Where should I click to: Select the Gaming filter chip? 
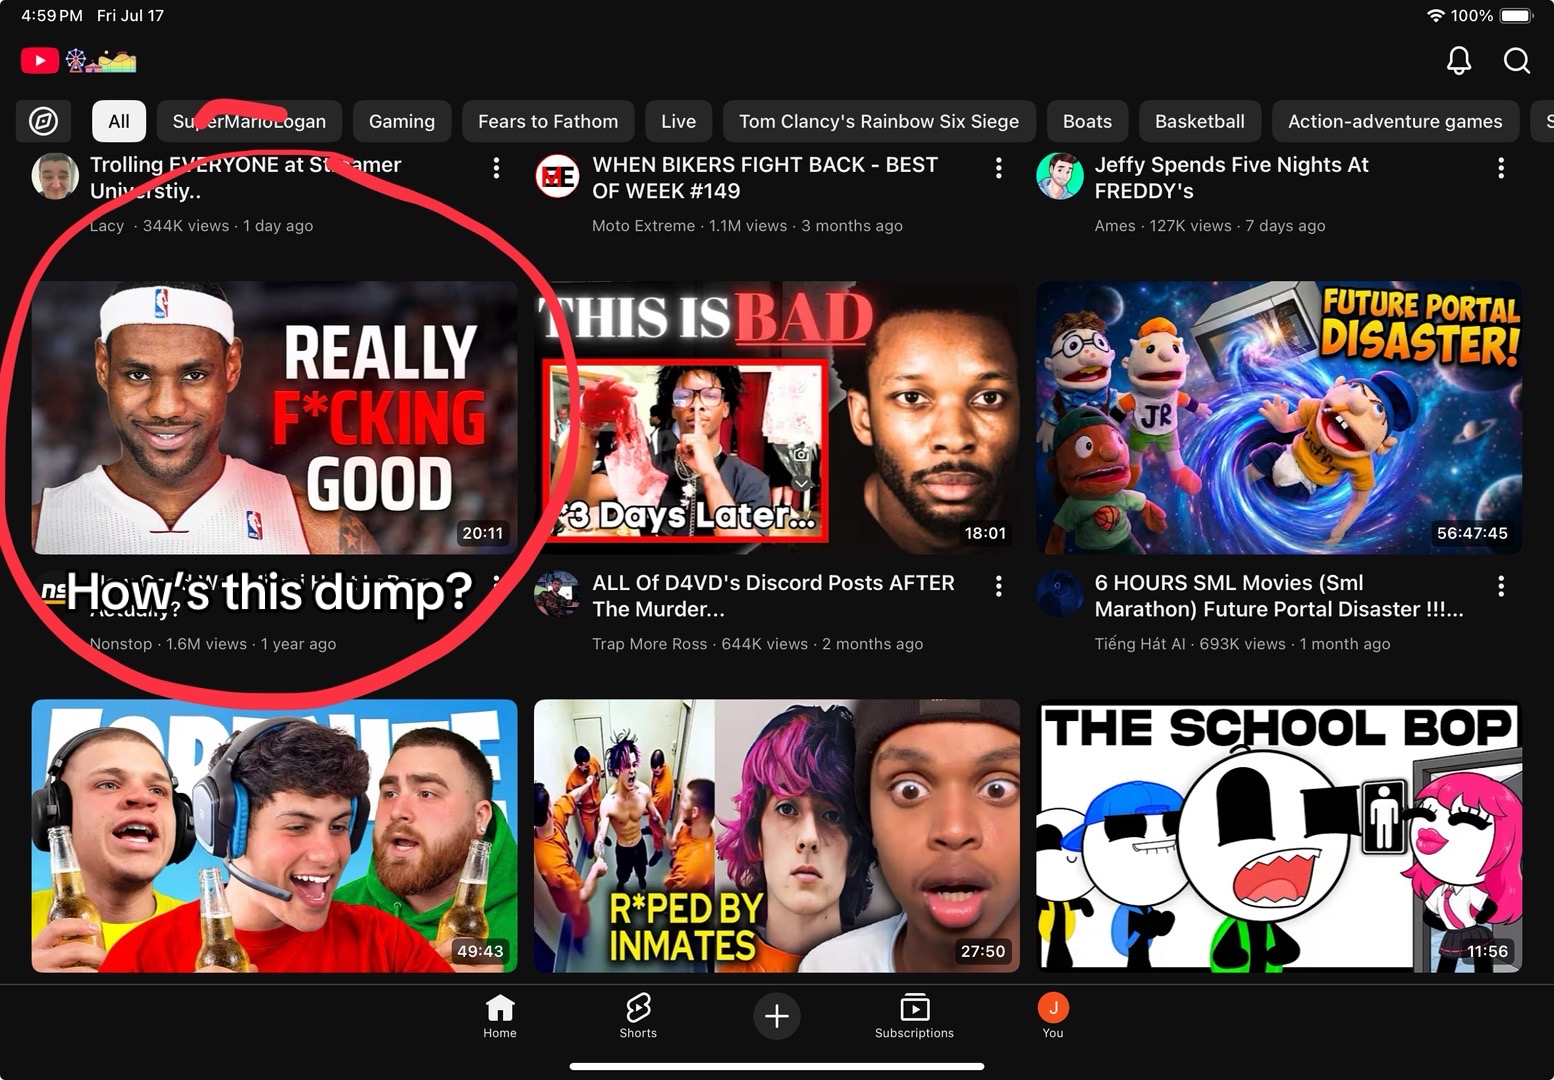click(x=402, y=121)
